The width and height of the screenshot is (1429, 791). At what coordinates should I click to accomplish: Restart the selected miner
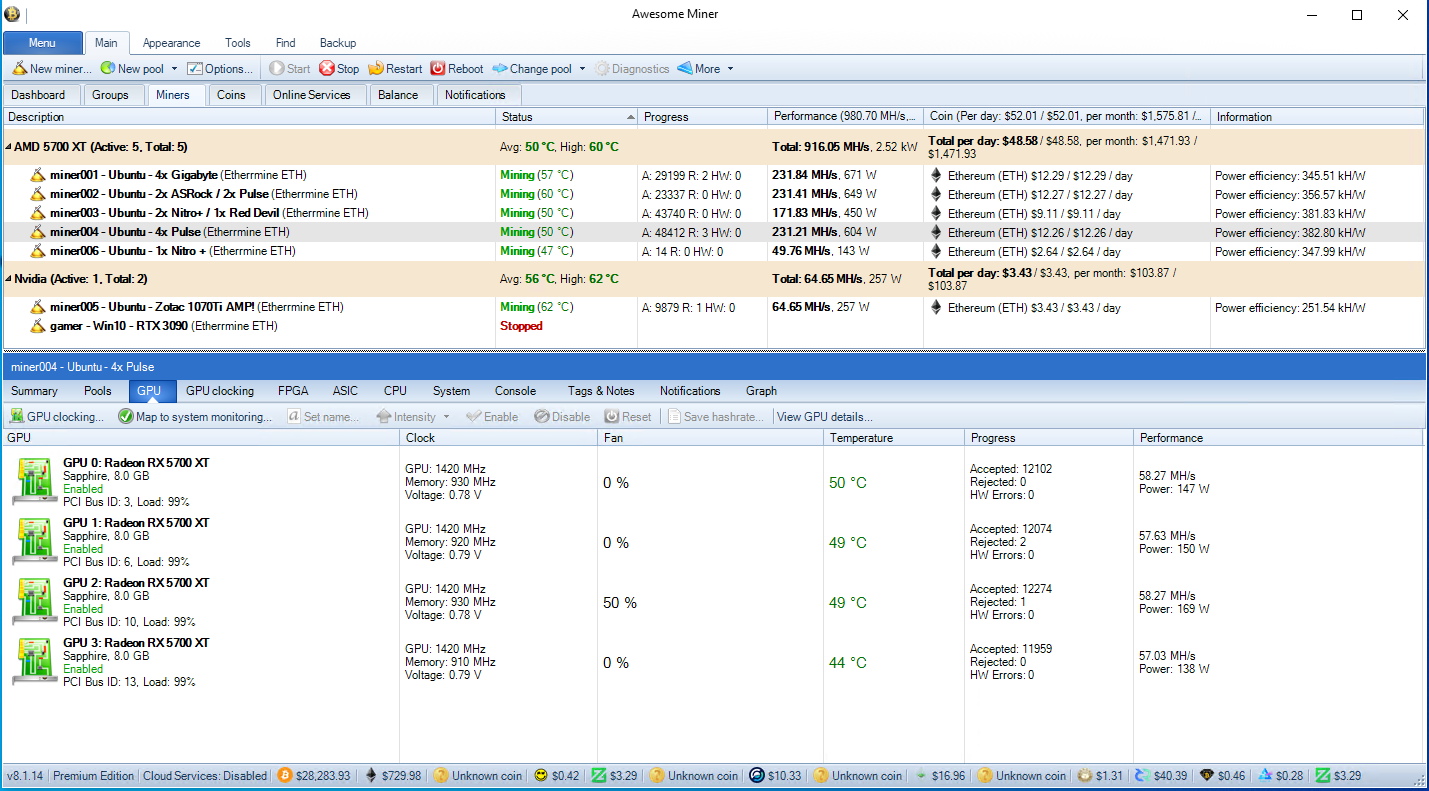pos(395,69)
